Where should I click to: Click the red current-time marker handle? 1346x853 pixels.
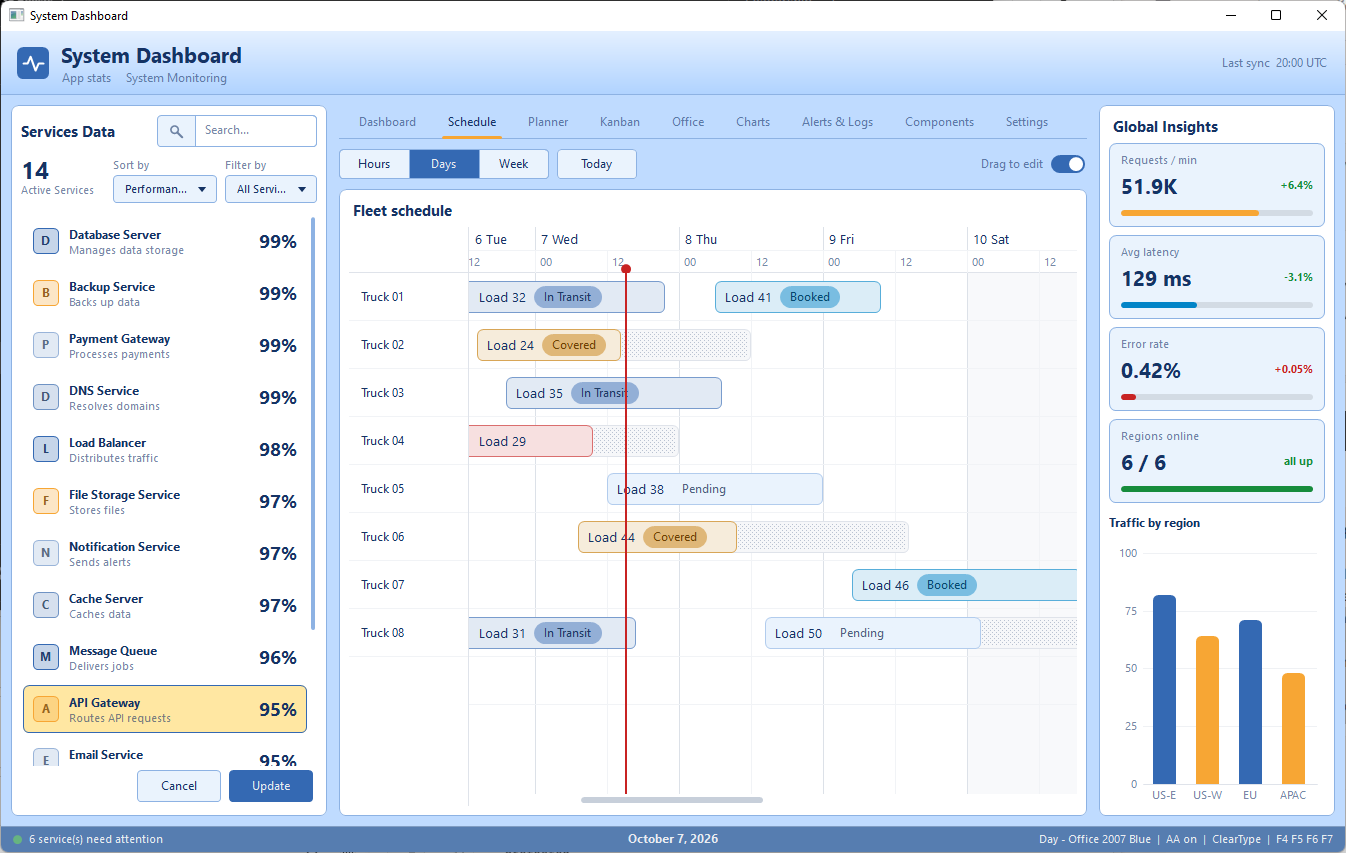click(x=626, y=268)
